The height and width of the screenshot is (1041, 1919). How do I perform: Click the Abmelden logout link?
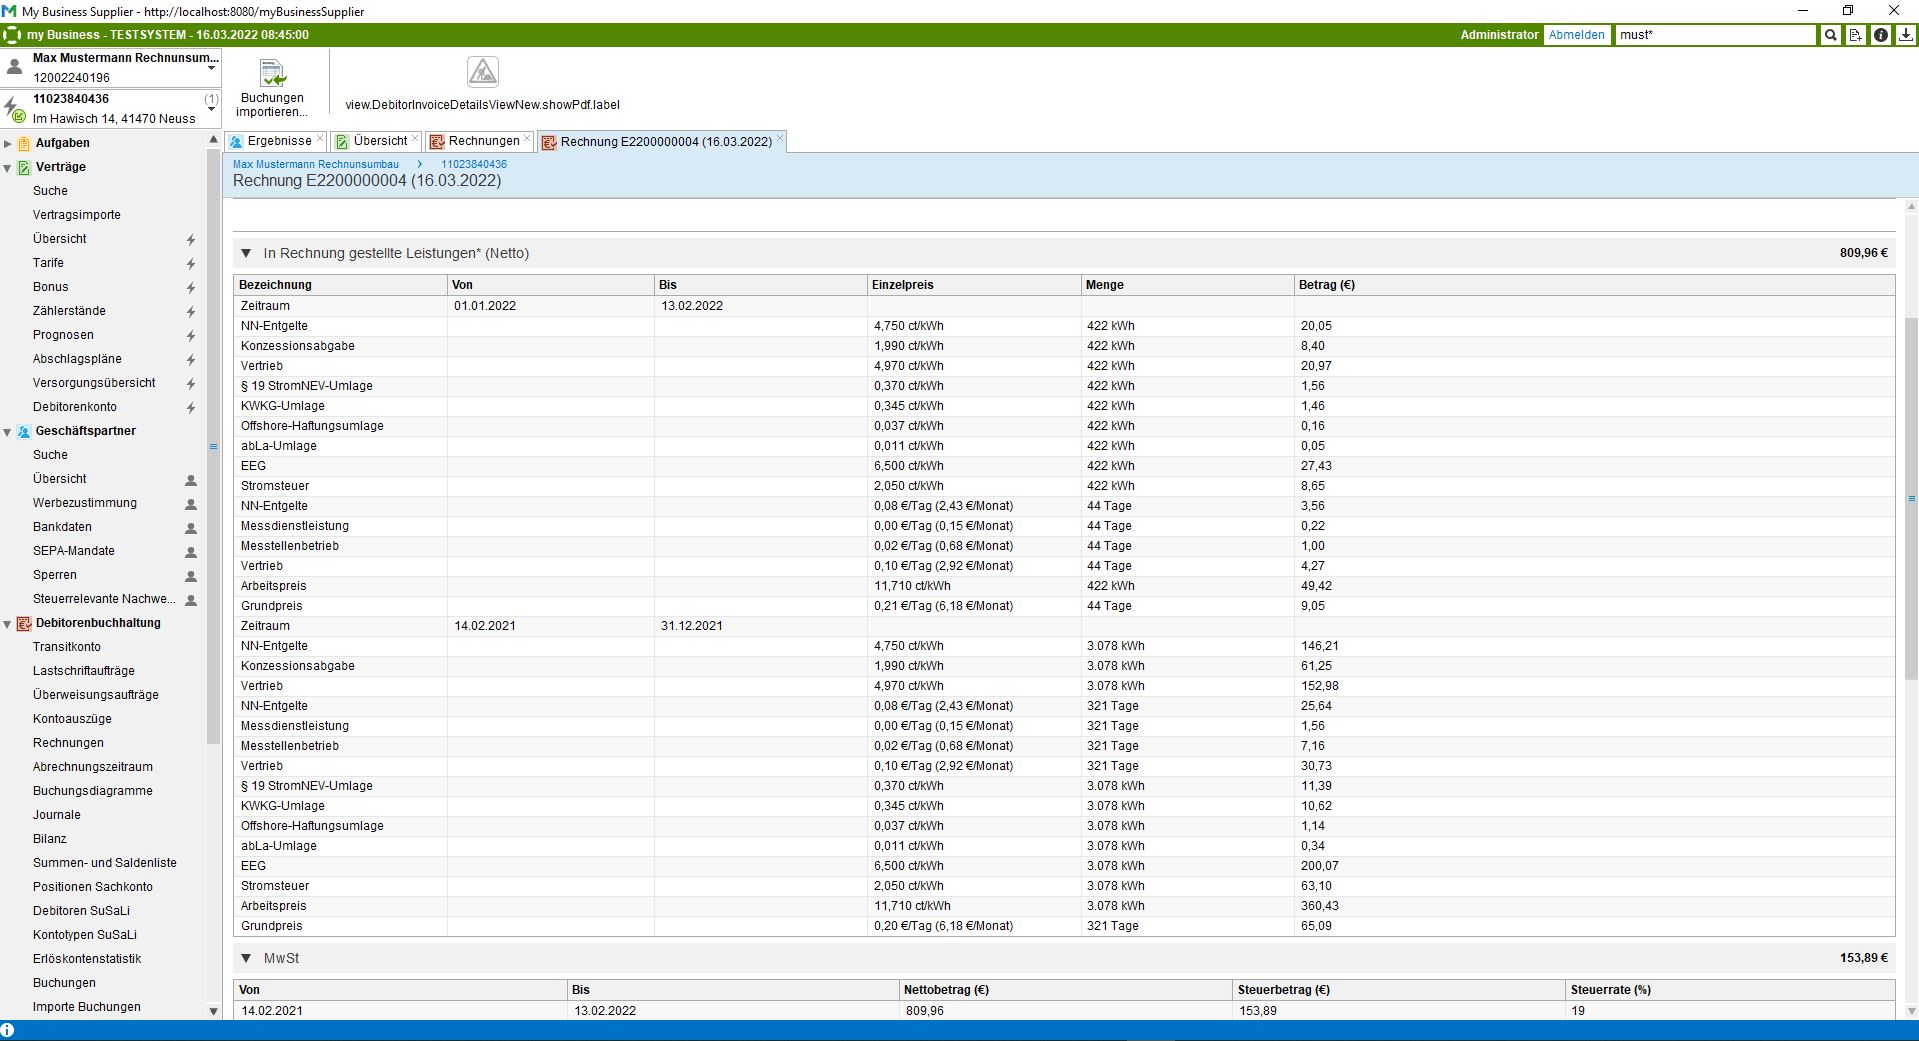[x=1576, y=35]
